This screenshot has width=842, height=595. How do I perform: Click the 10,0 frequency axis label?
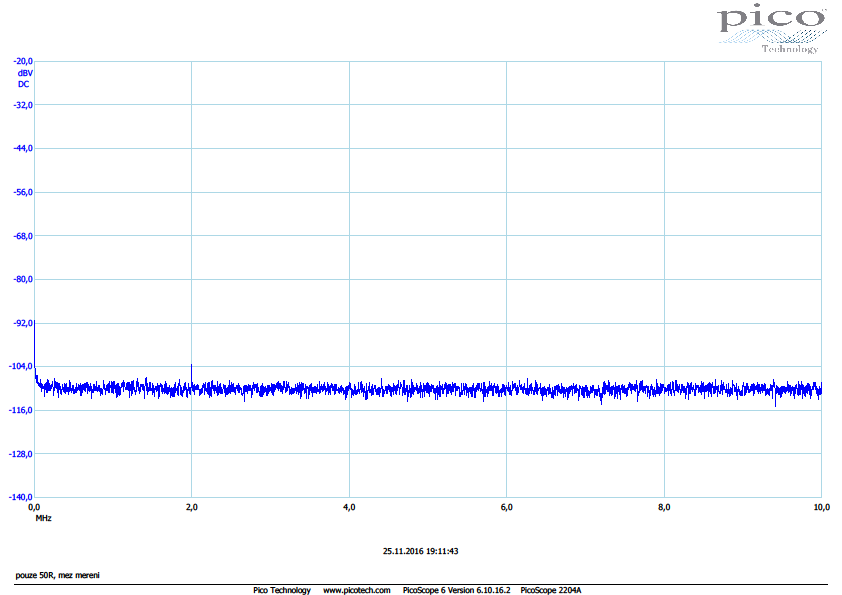822,507
